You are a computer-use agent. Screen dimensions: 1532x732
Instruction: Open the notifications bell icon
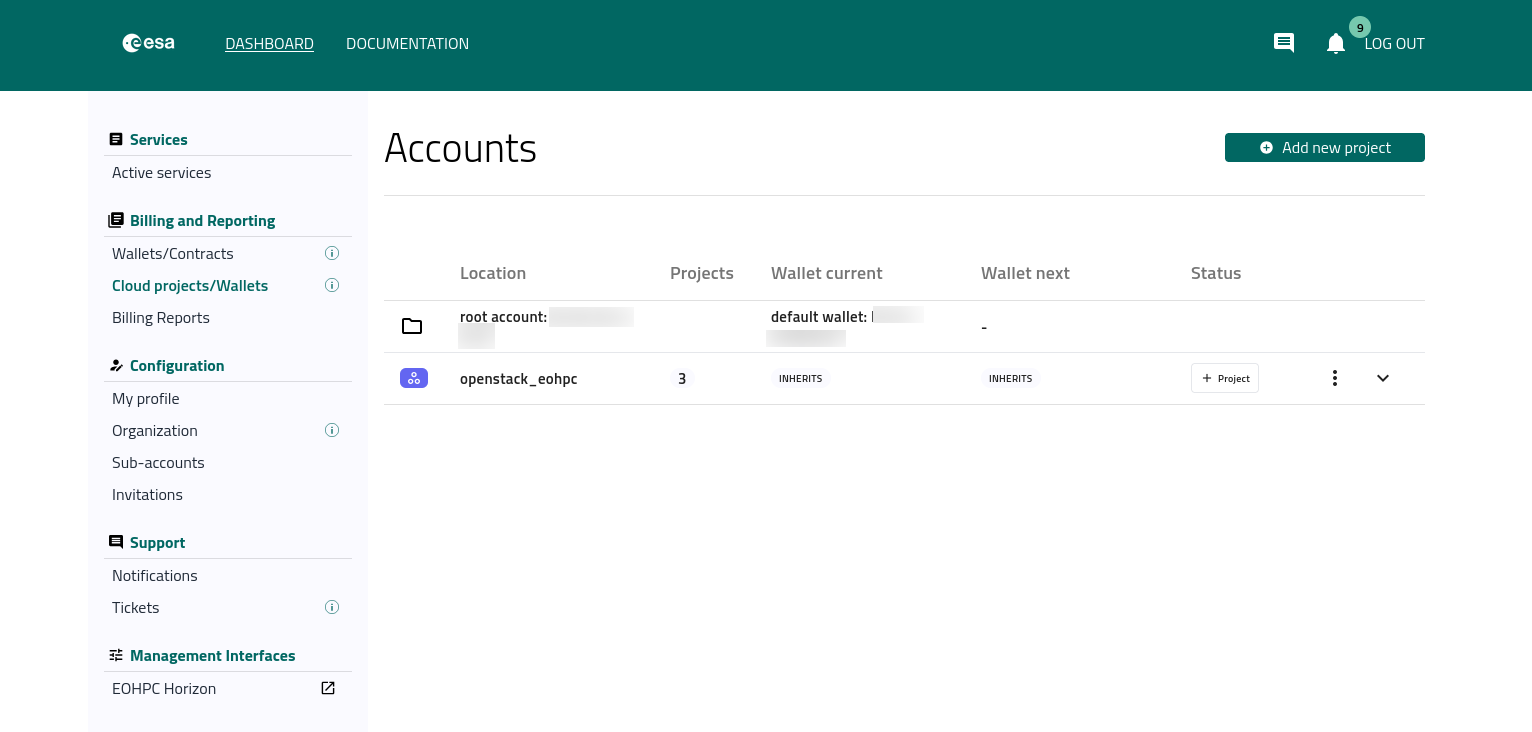[1336, 44]
